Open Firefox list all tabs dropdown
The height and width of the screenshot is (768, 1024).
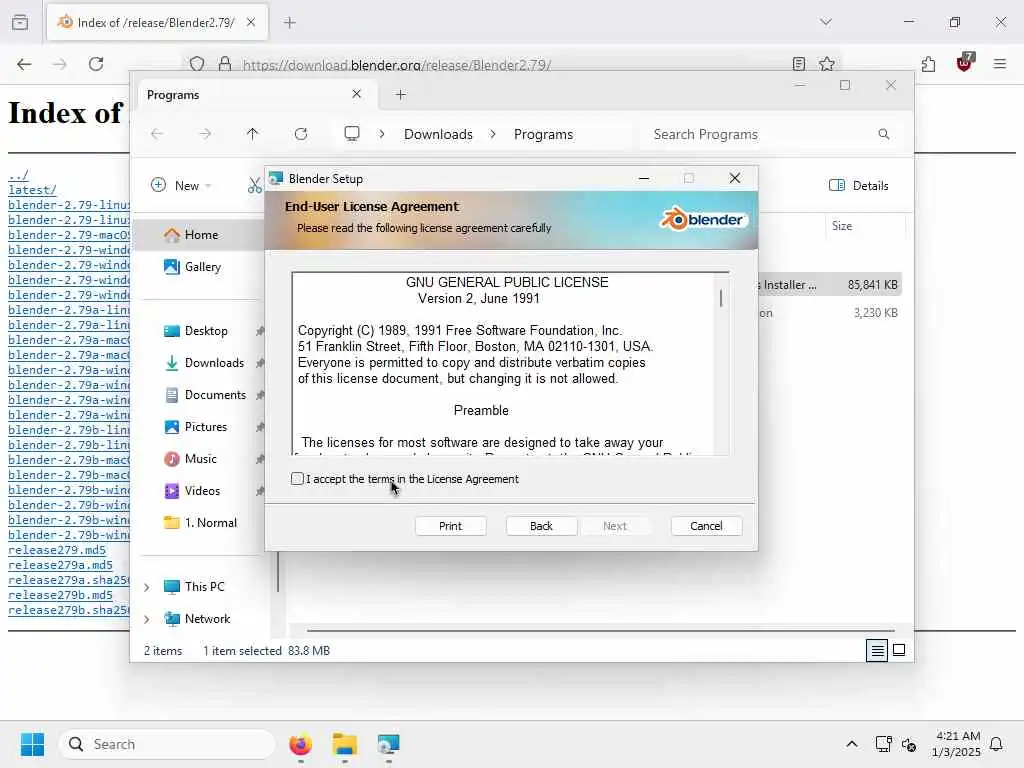pos(826,22)
